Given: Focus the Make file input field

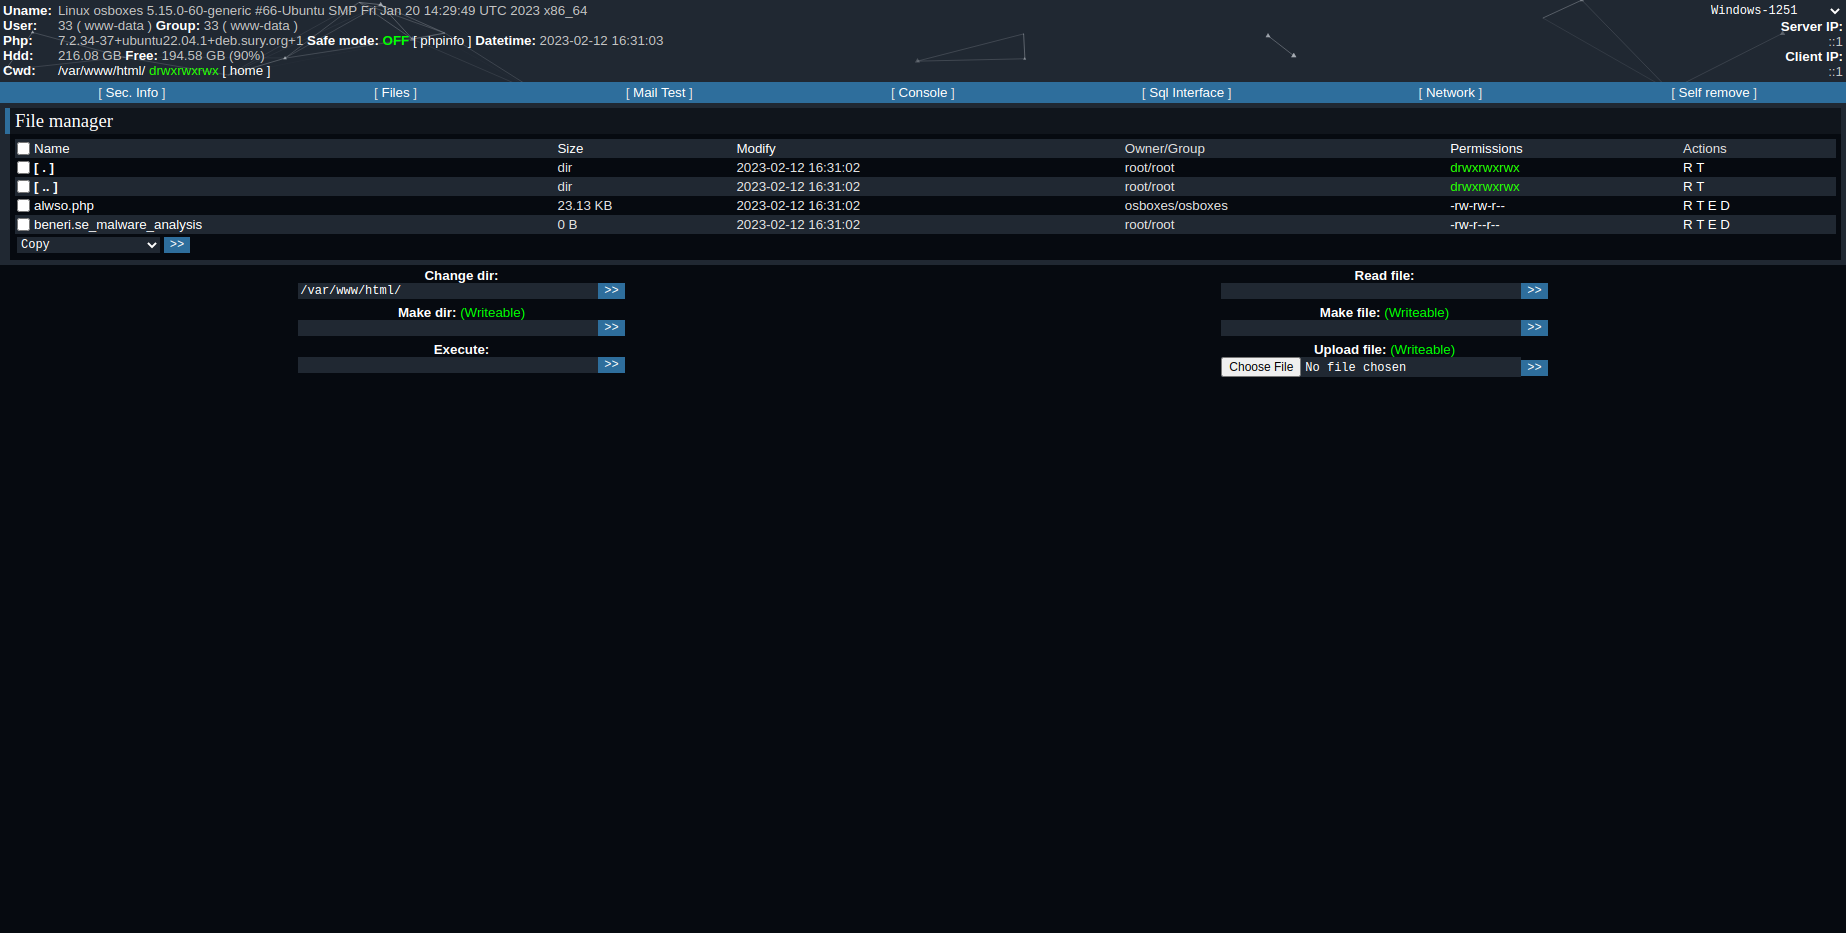Looking at the screenshot, I should point(1371,328).
